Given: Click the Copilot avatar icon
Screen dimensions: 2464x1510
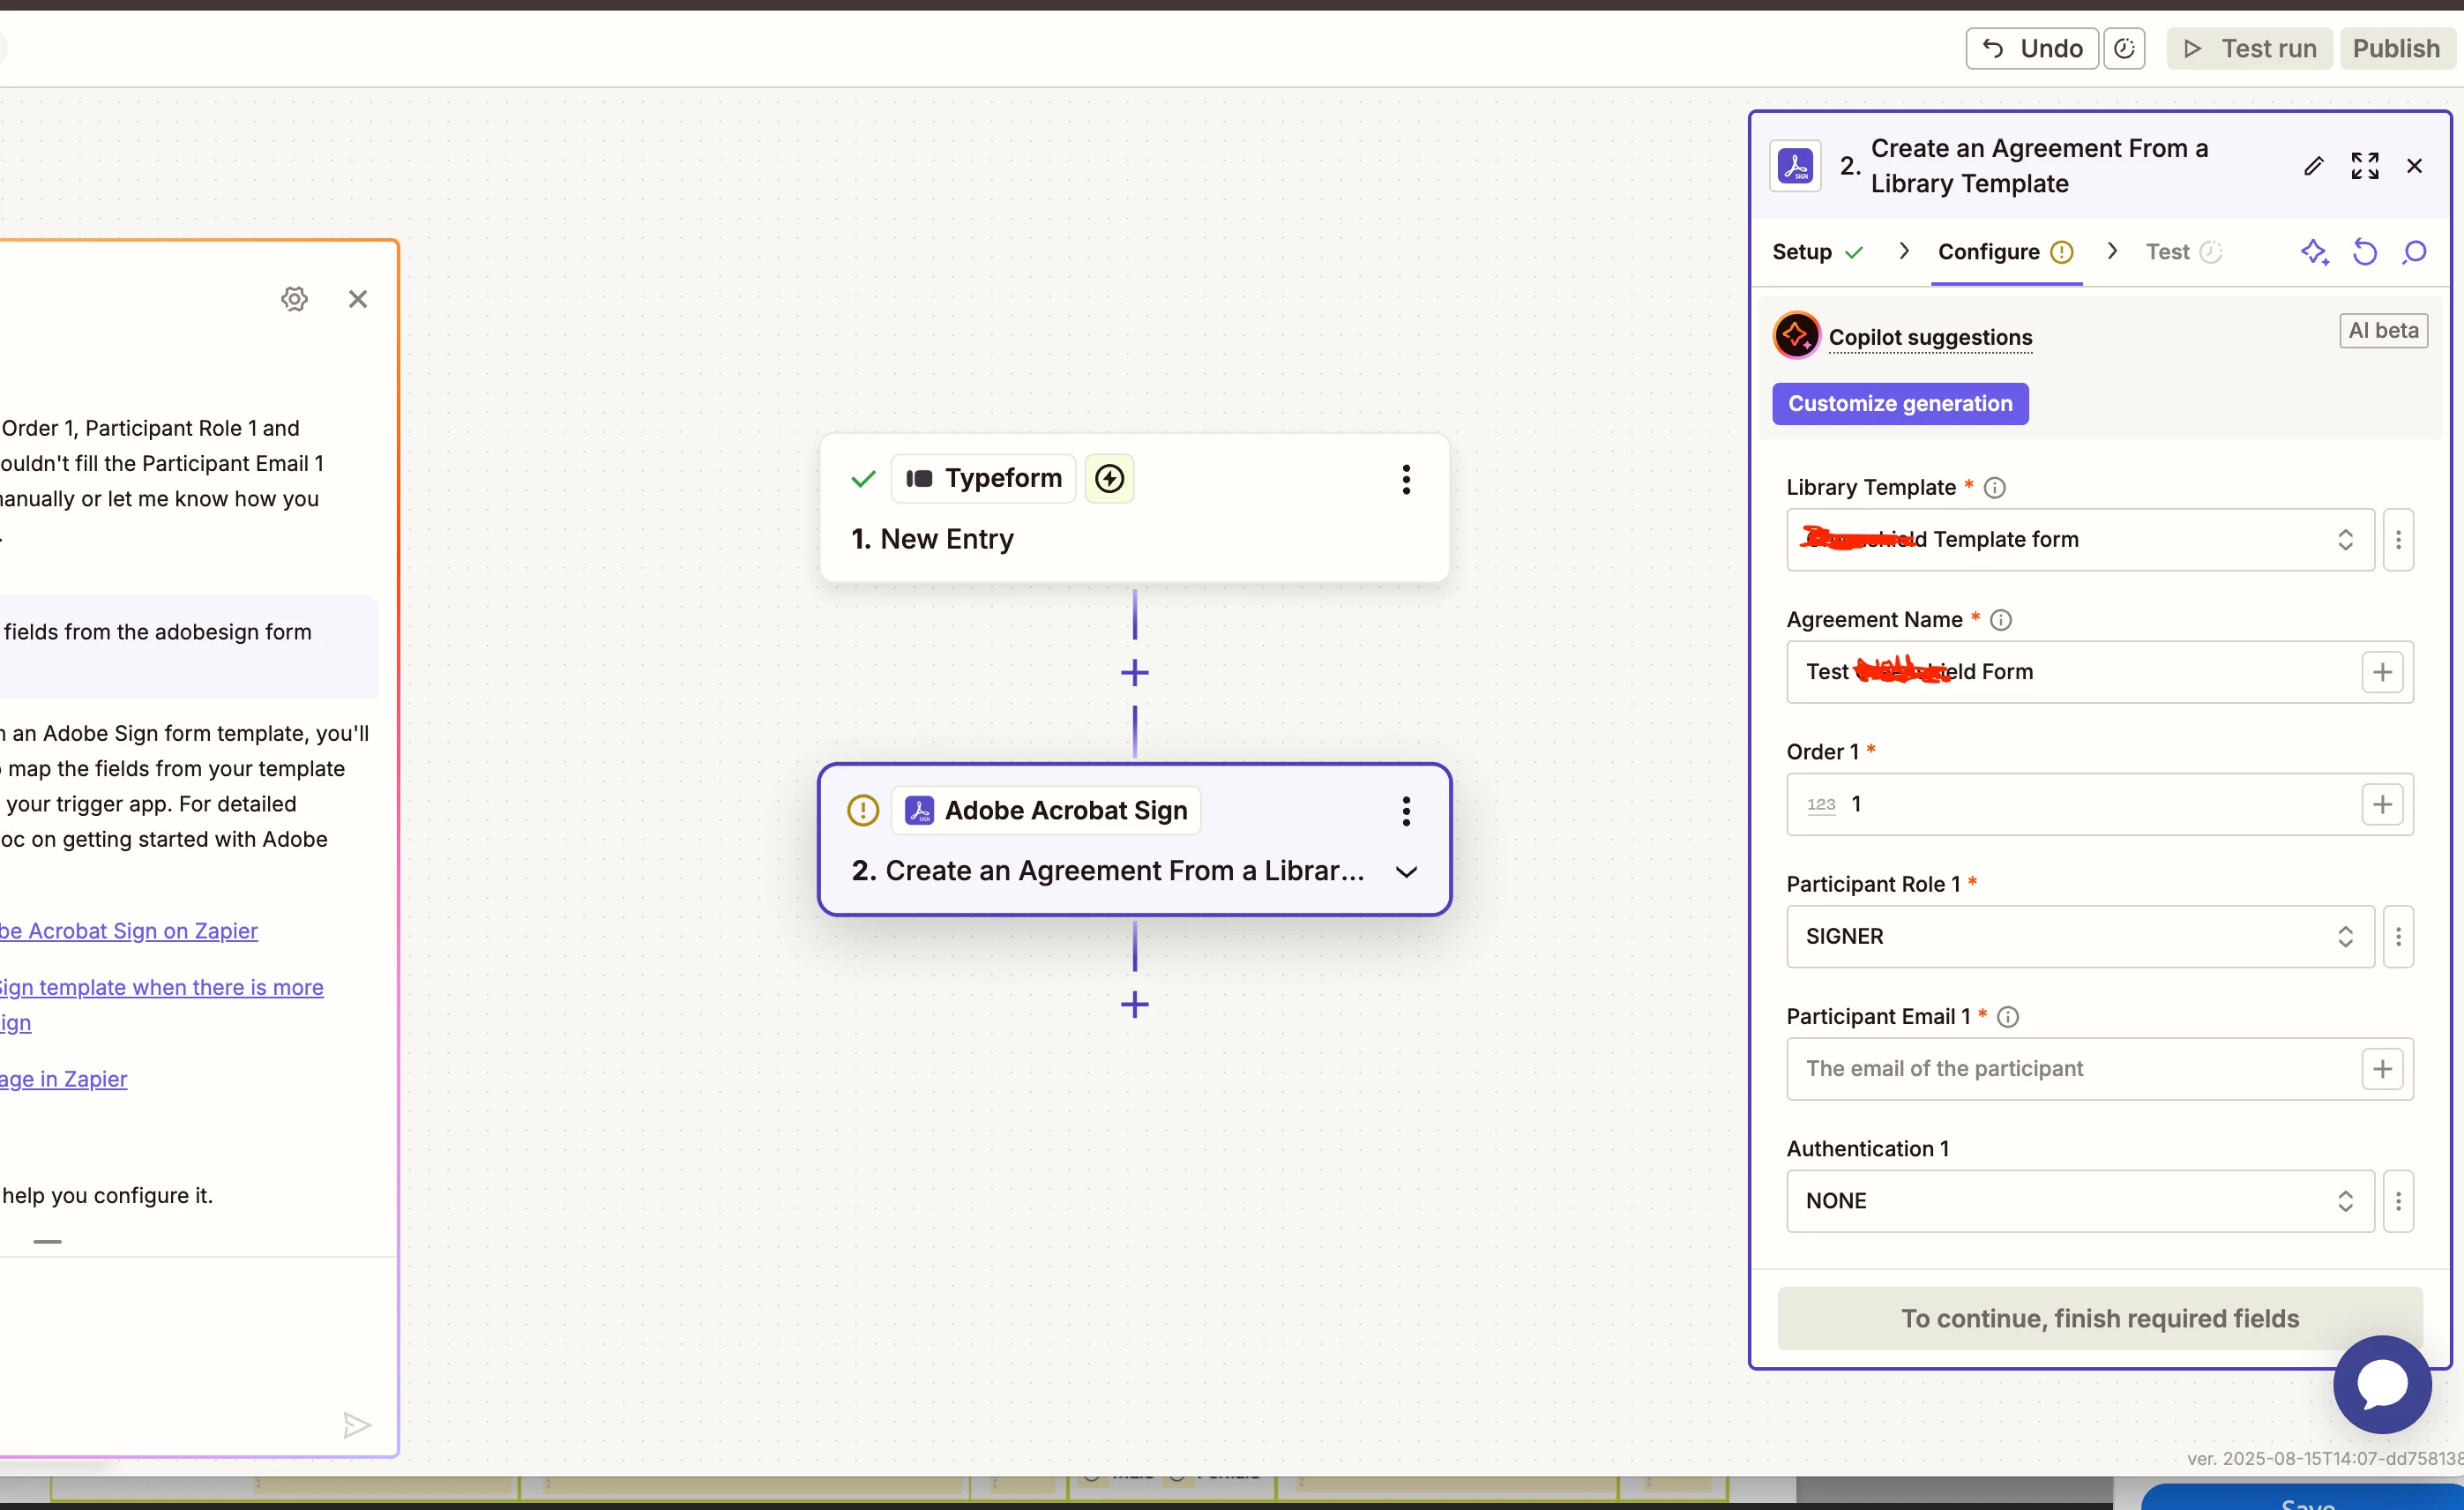Looking at the screenshot, I should [1797, 335].
